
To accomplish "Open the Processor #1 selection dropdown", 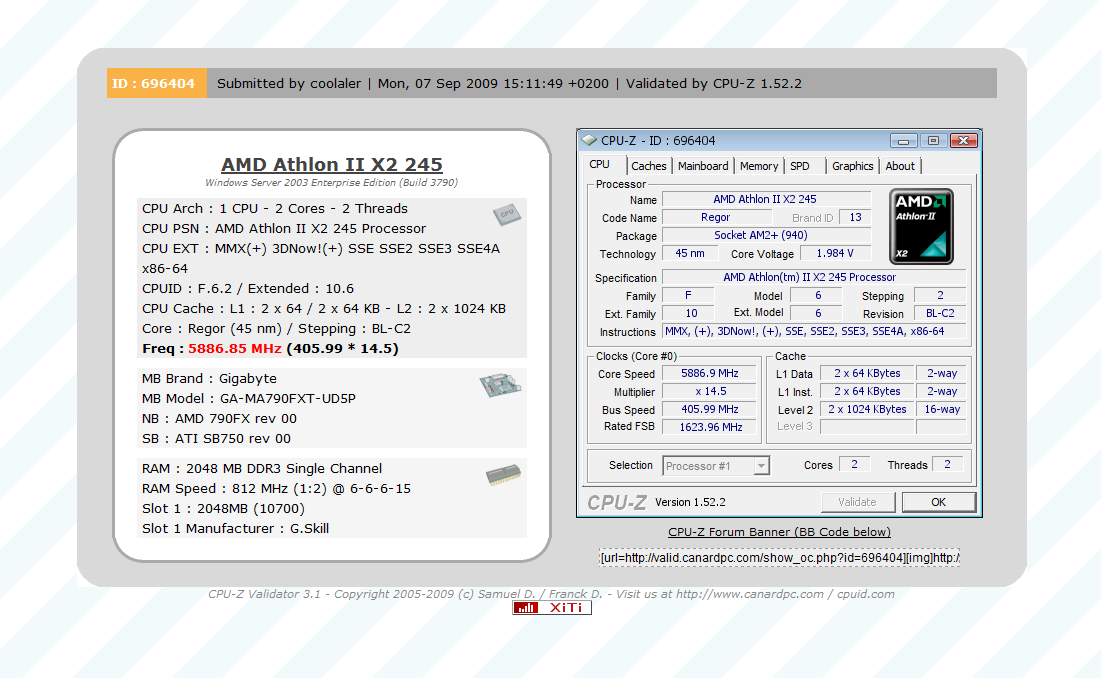I will pos(716,465).
